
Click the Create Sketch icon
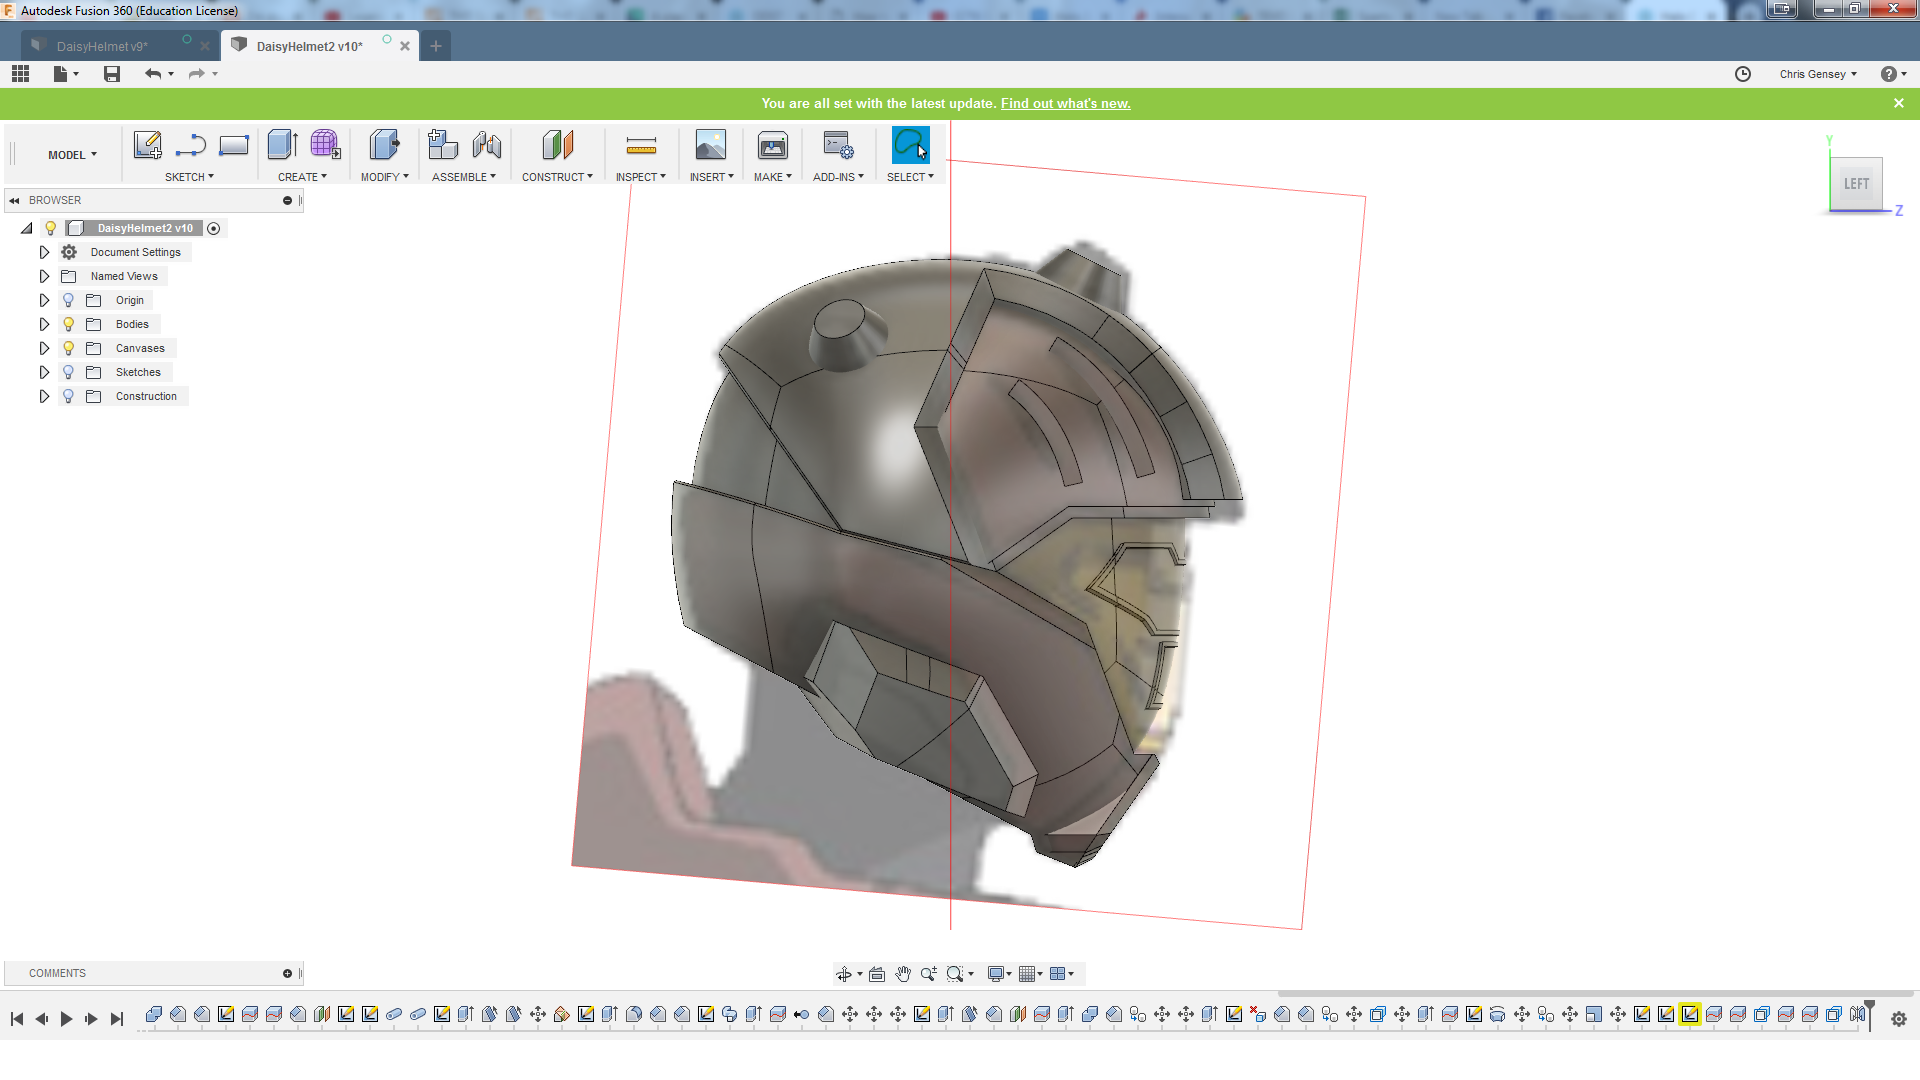tap(147, 146)
